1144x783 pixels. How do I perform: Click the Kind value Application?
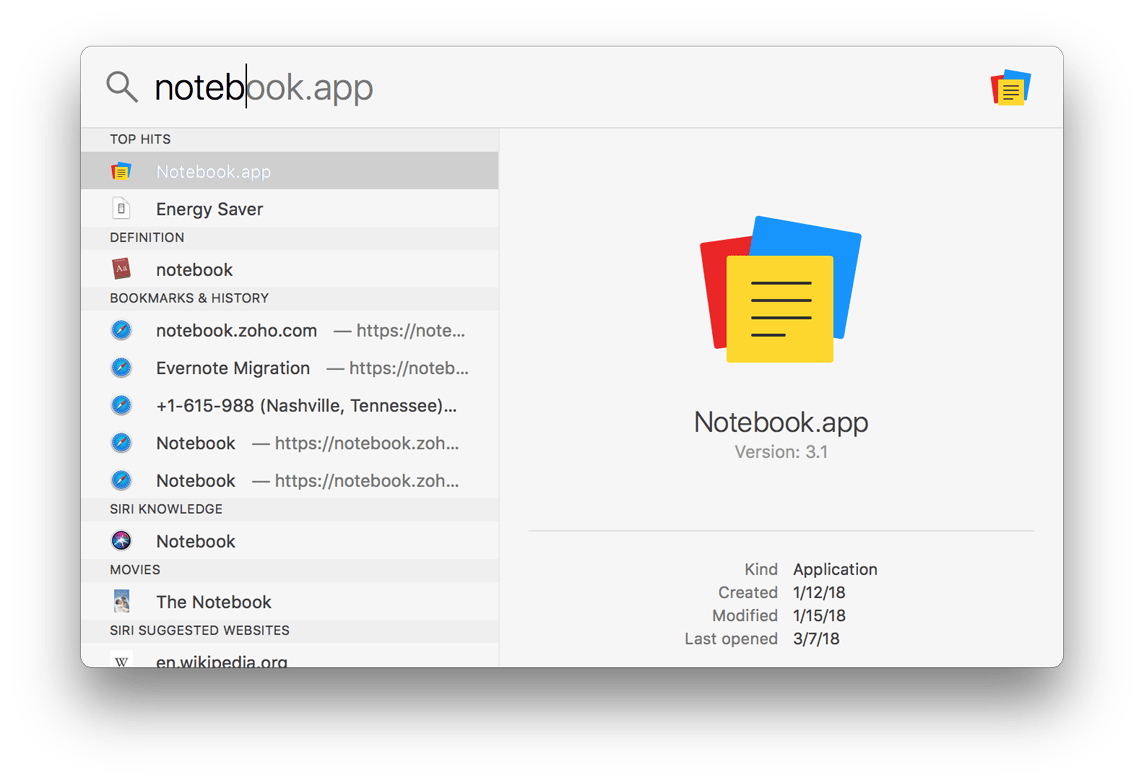[835, 569]
